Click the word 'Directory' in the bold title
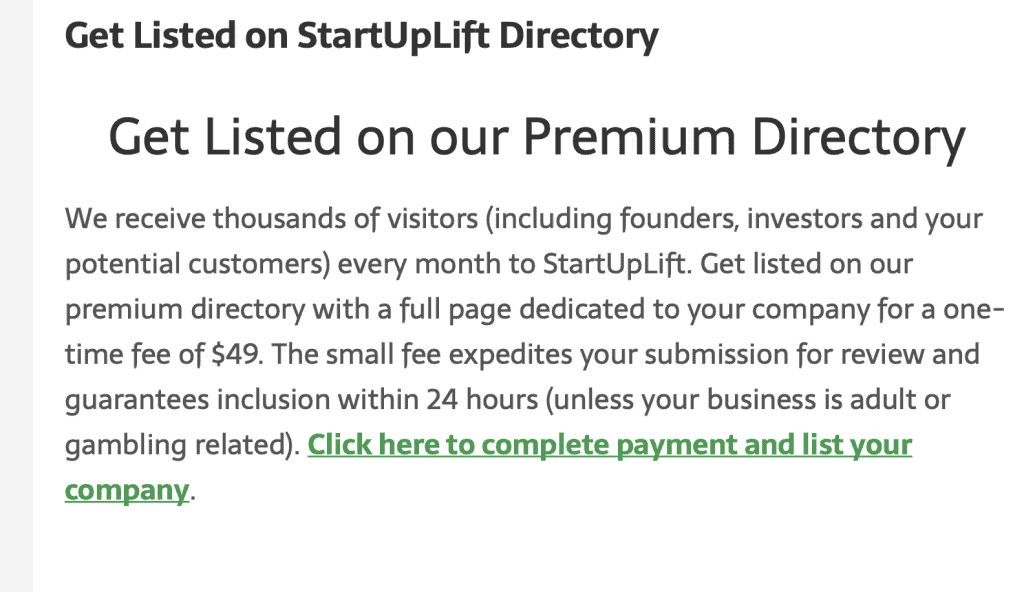The height and width of the screenshot is (592, 1024). (x=579, y=36)
